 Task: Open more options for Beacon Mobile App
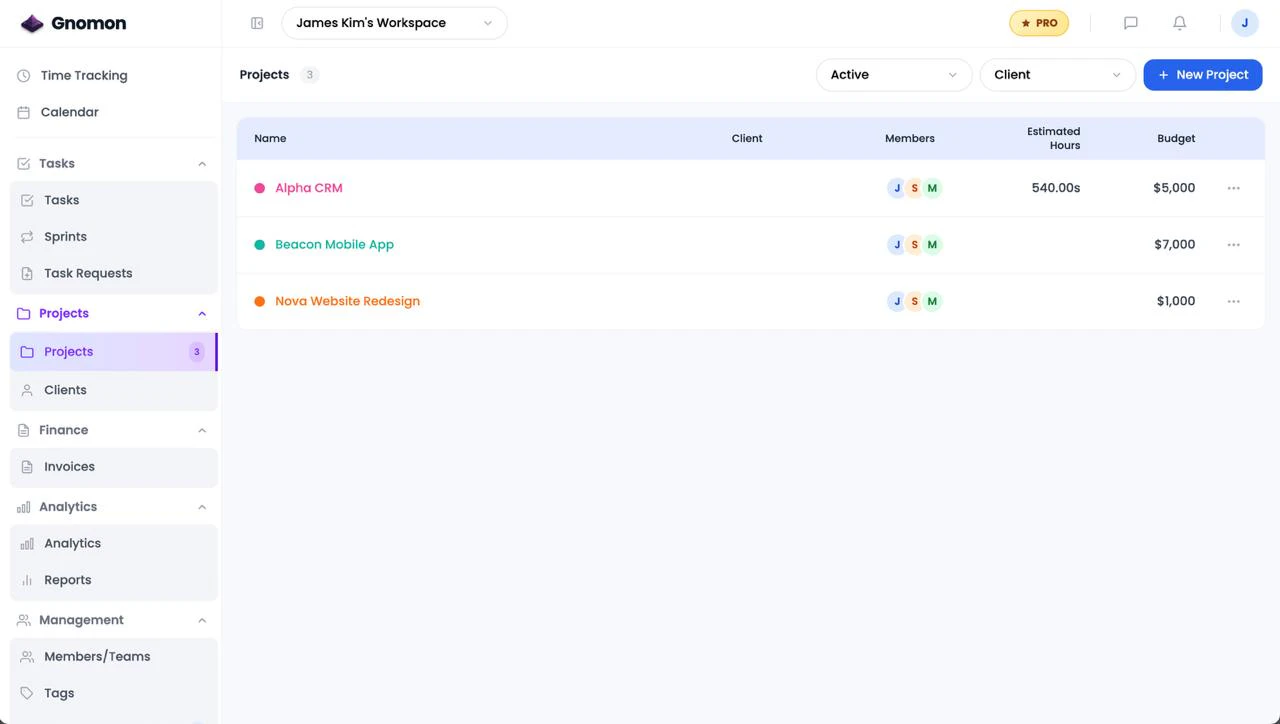pos(1234,245)
